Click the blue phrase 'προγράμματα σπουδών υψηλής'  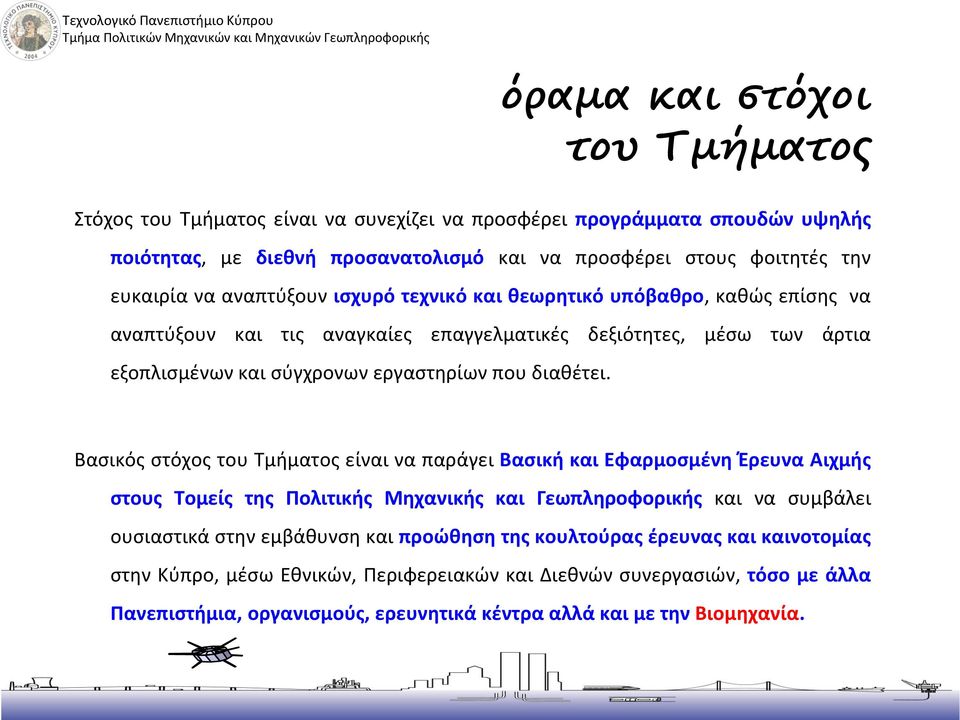tap(723, 220)
